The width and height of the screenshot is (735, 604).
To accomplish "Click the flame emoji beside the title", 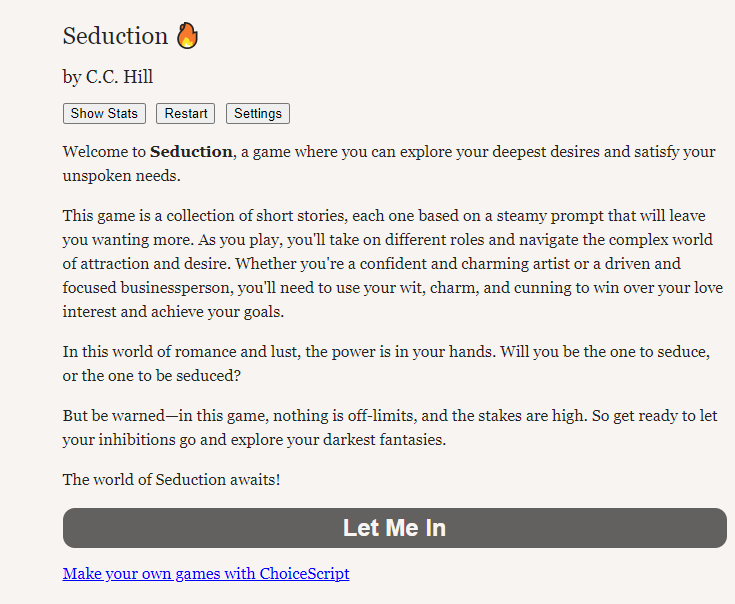I will click(187, 36).
